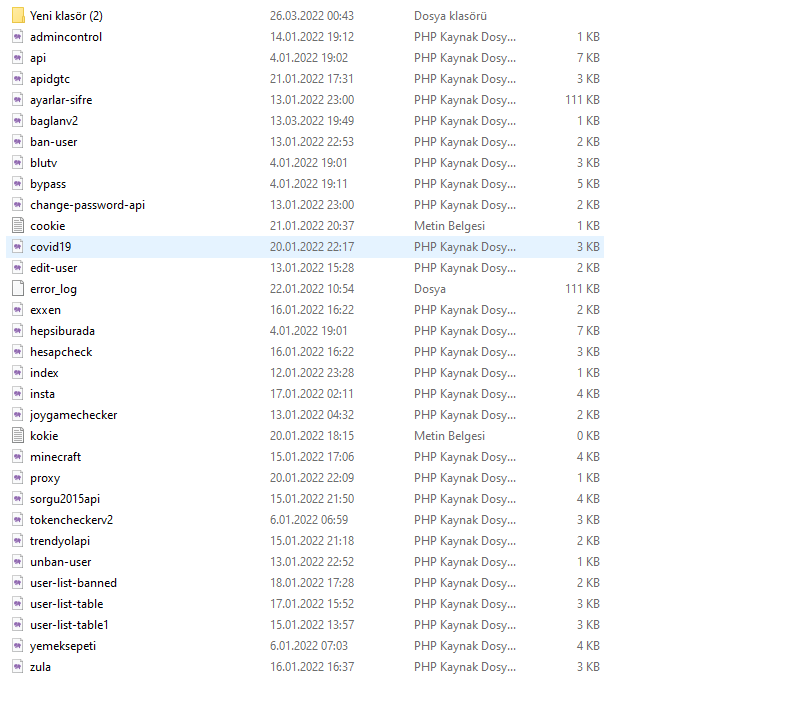This screenshot has width=807, height=723.
Task: Click the date '16.01.2022 16:37' of zula
Action: [312, 666]
